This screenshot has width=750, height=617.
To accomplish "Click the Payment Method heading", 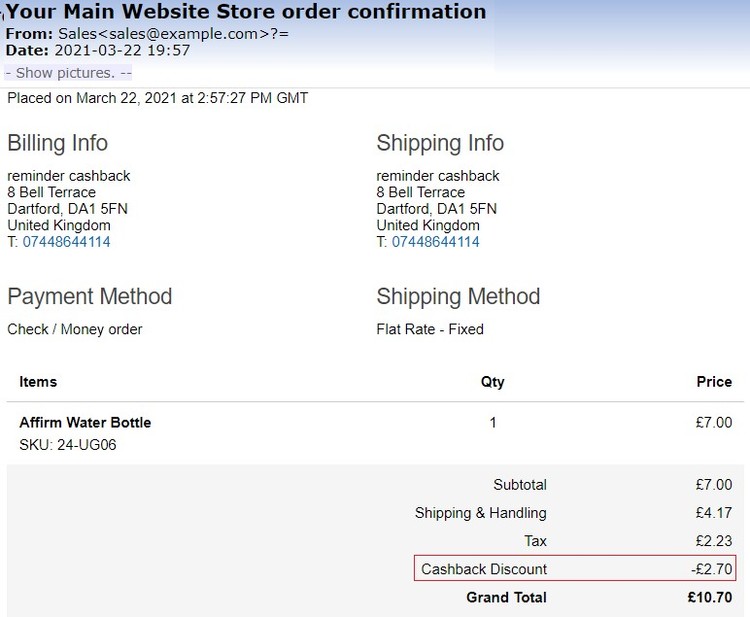I will tap(89, 296).
